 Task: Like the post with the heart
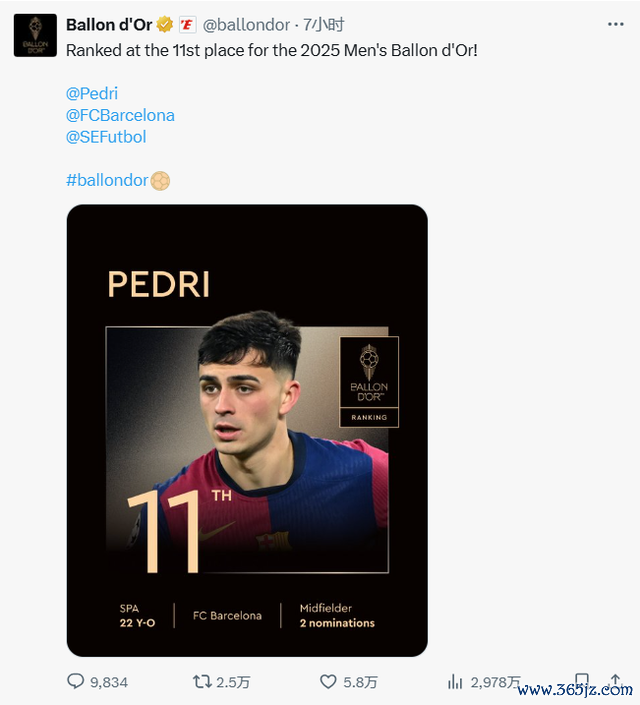coord(328,682)
